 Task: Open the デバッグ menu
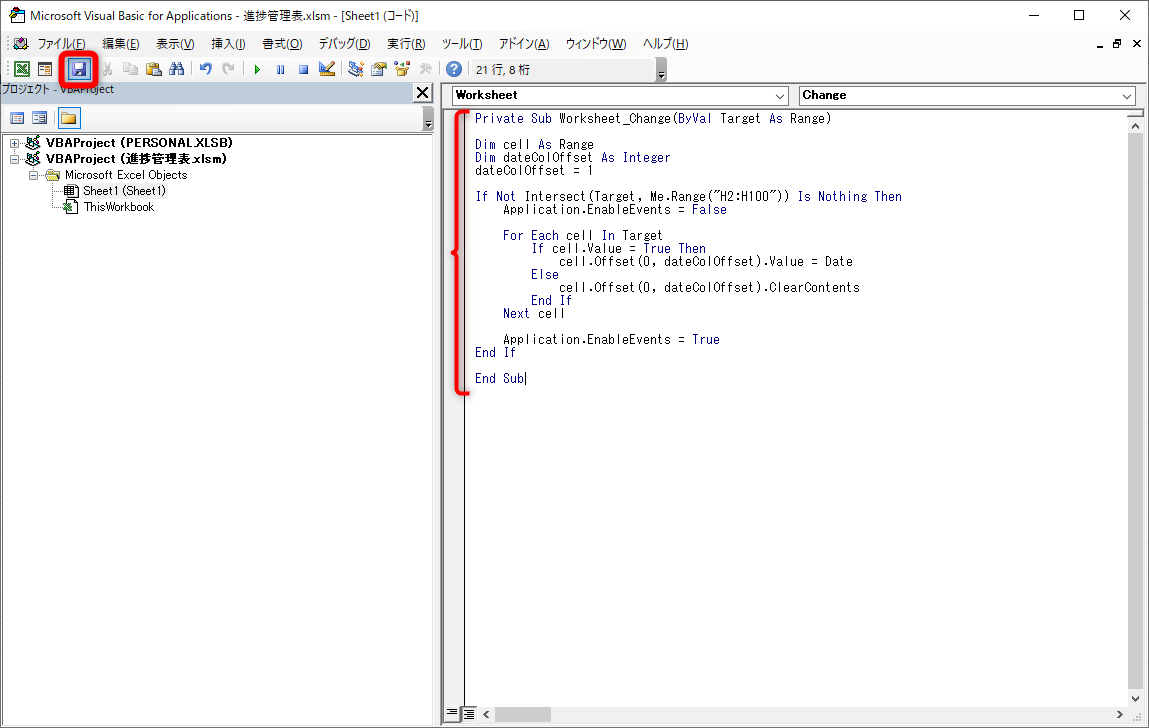343,43
